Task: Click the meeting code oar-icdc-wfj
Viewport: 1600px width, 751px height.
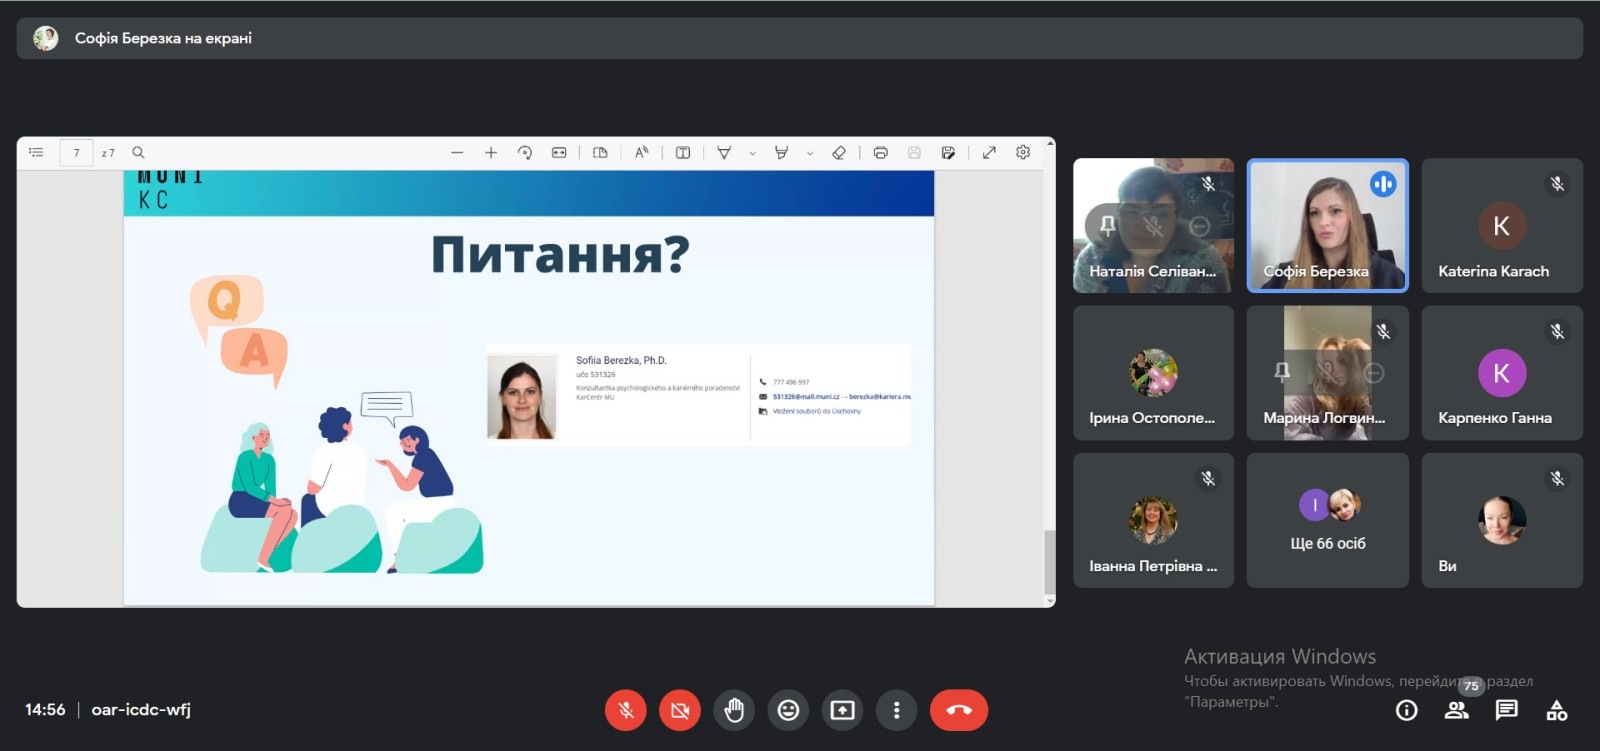Action: pyautogui.click(x=141, y=710)
